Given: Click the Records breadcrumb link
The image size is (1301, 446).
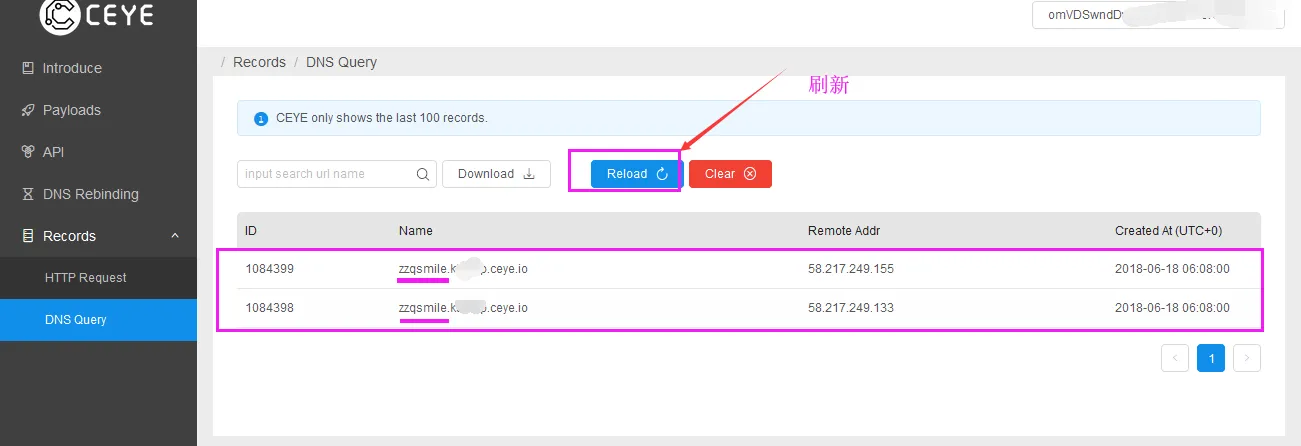Looking at the screenshot, I should point(259,62).
